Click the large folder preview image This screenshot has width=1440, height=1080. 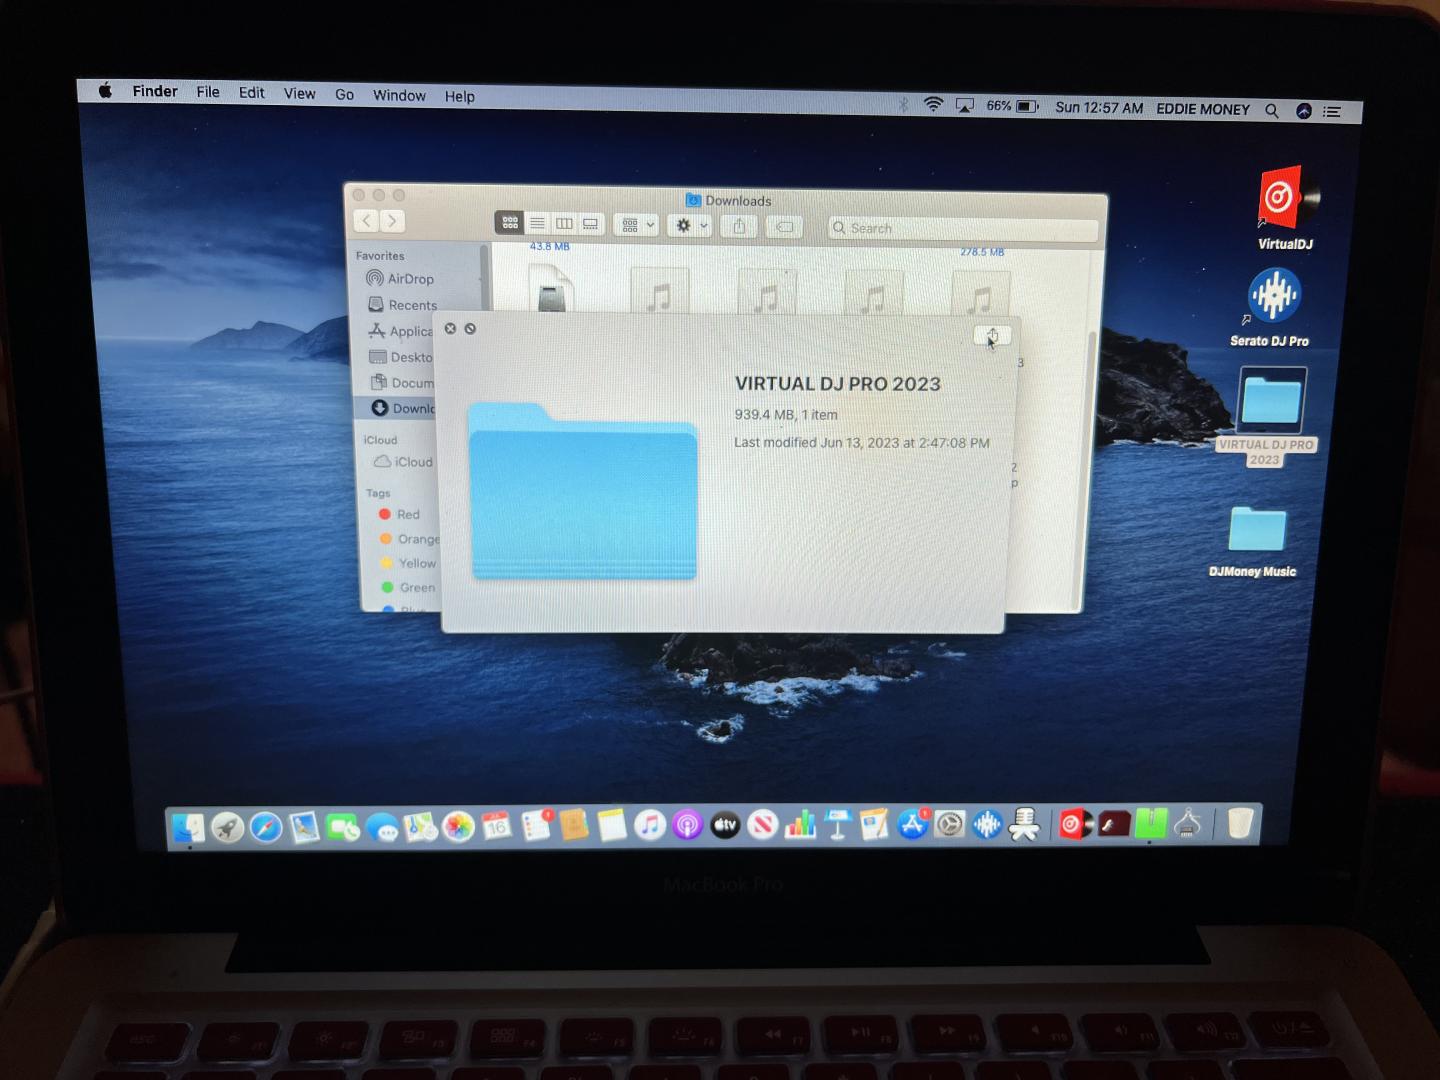tap(583, 491)
